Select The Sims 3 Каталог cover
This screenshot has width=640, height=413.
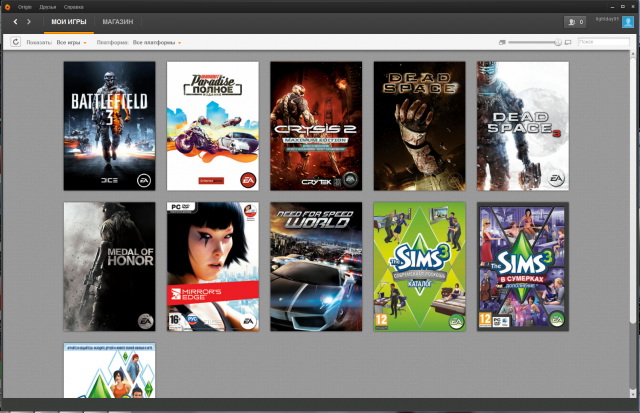[x=419, y=266]
